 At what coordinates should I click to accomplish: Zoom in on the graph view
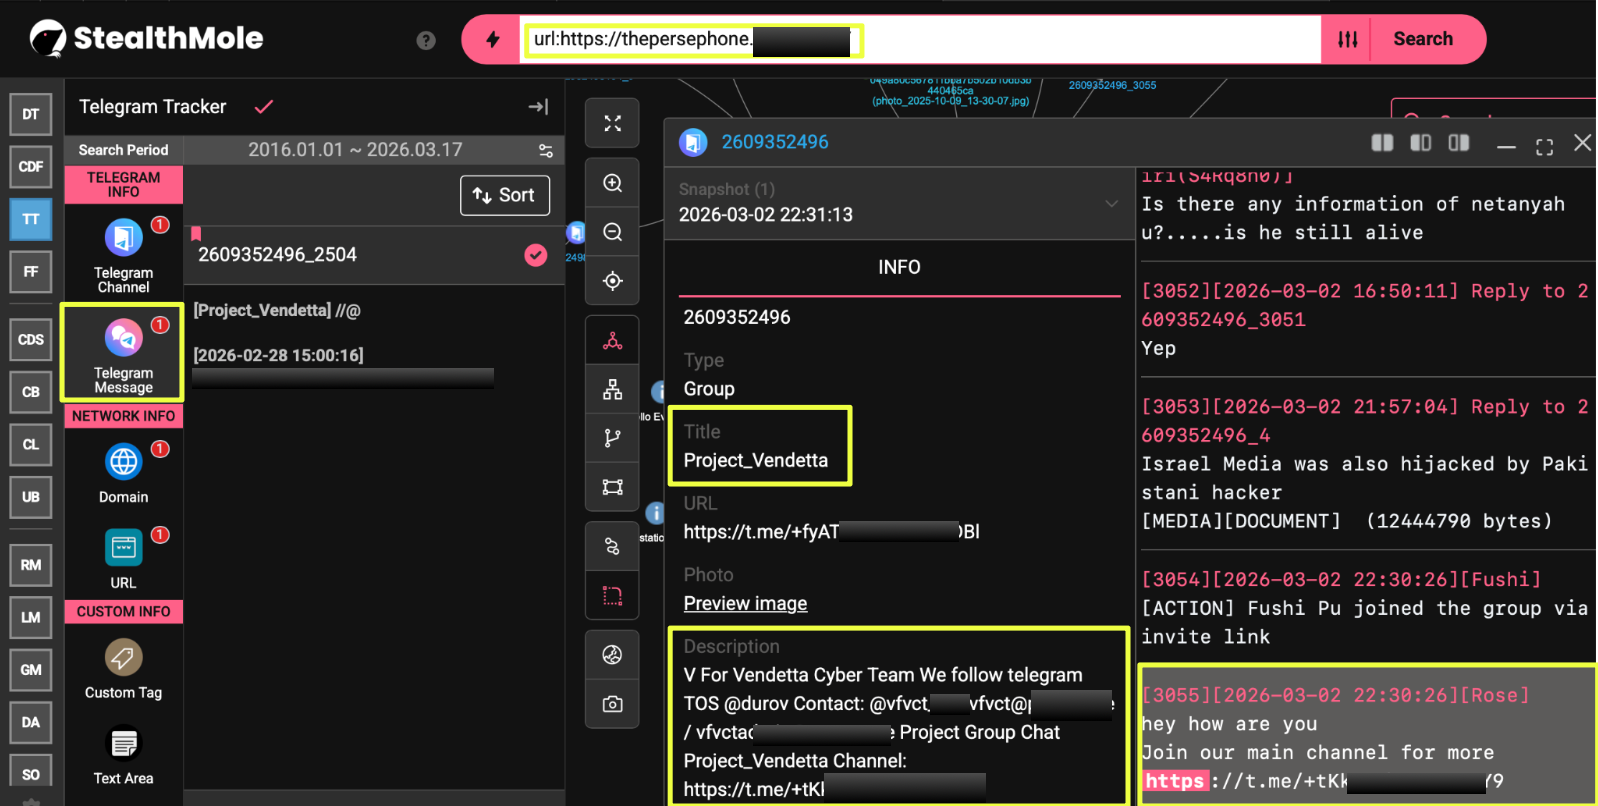(612, 183)
